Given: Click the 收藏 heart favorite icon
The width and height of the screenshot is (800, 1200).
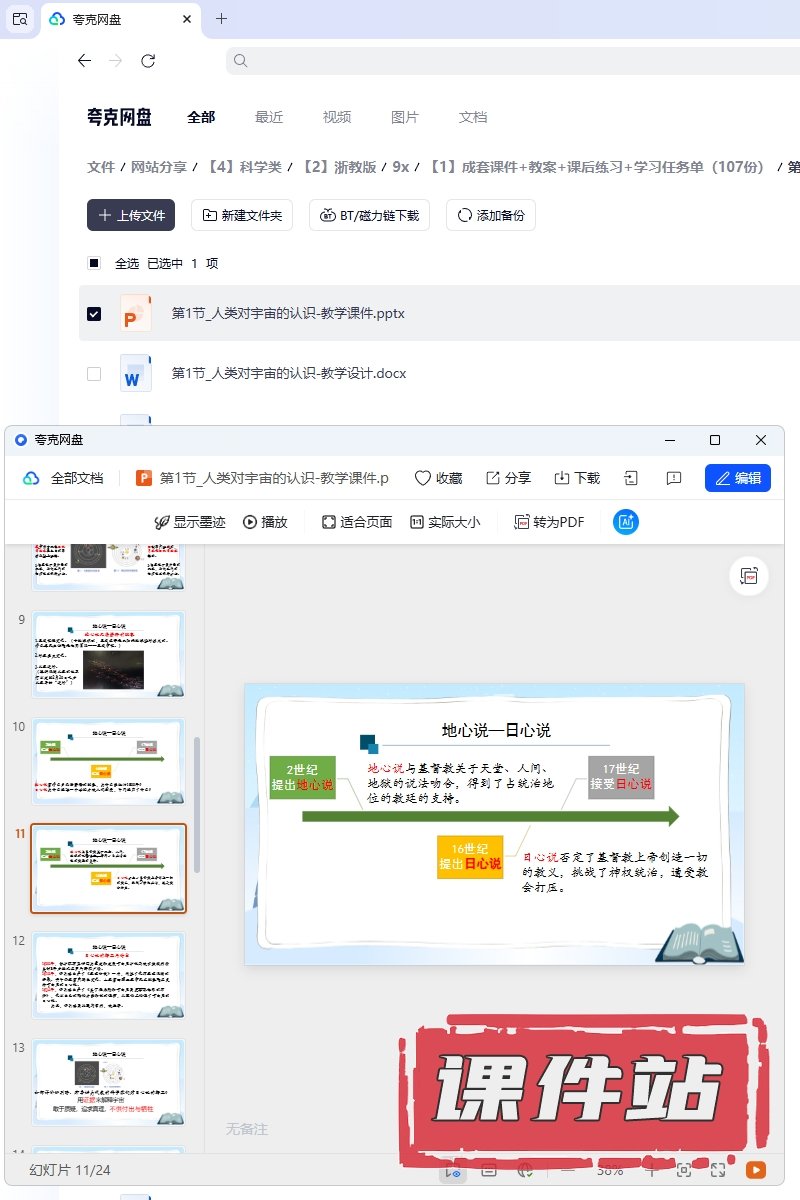Looking at the screenshot, I should [438, 478].
